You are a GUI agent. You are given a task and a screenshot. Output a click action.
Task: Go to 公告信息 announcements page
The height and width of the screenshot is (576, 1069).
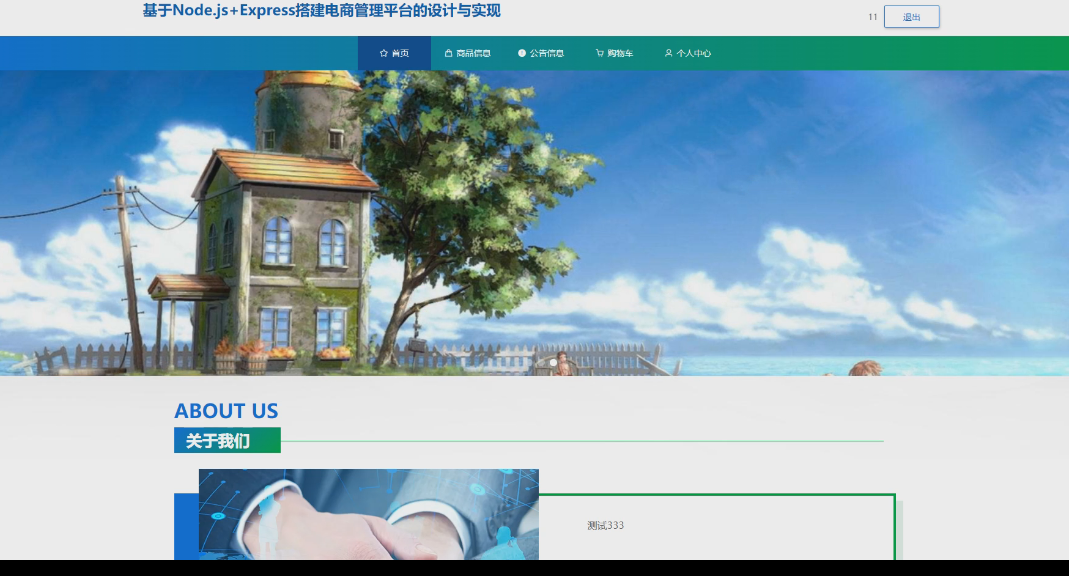[x=541, y=53]
